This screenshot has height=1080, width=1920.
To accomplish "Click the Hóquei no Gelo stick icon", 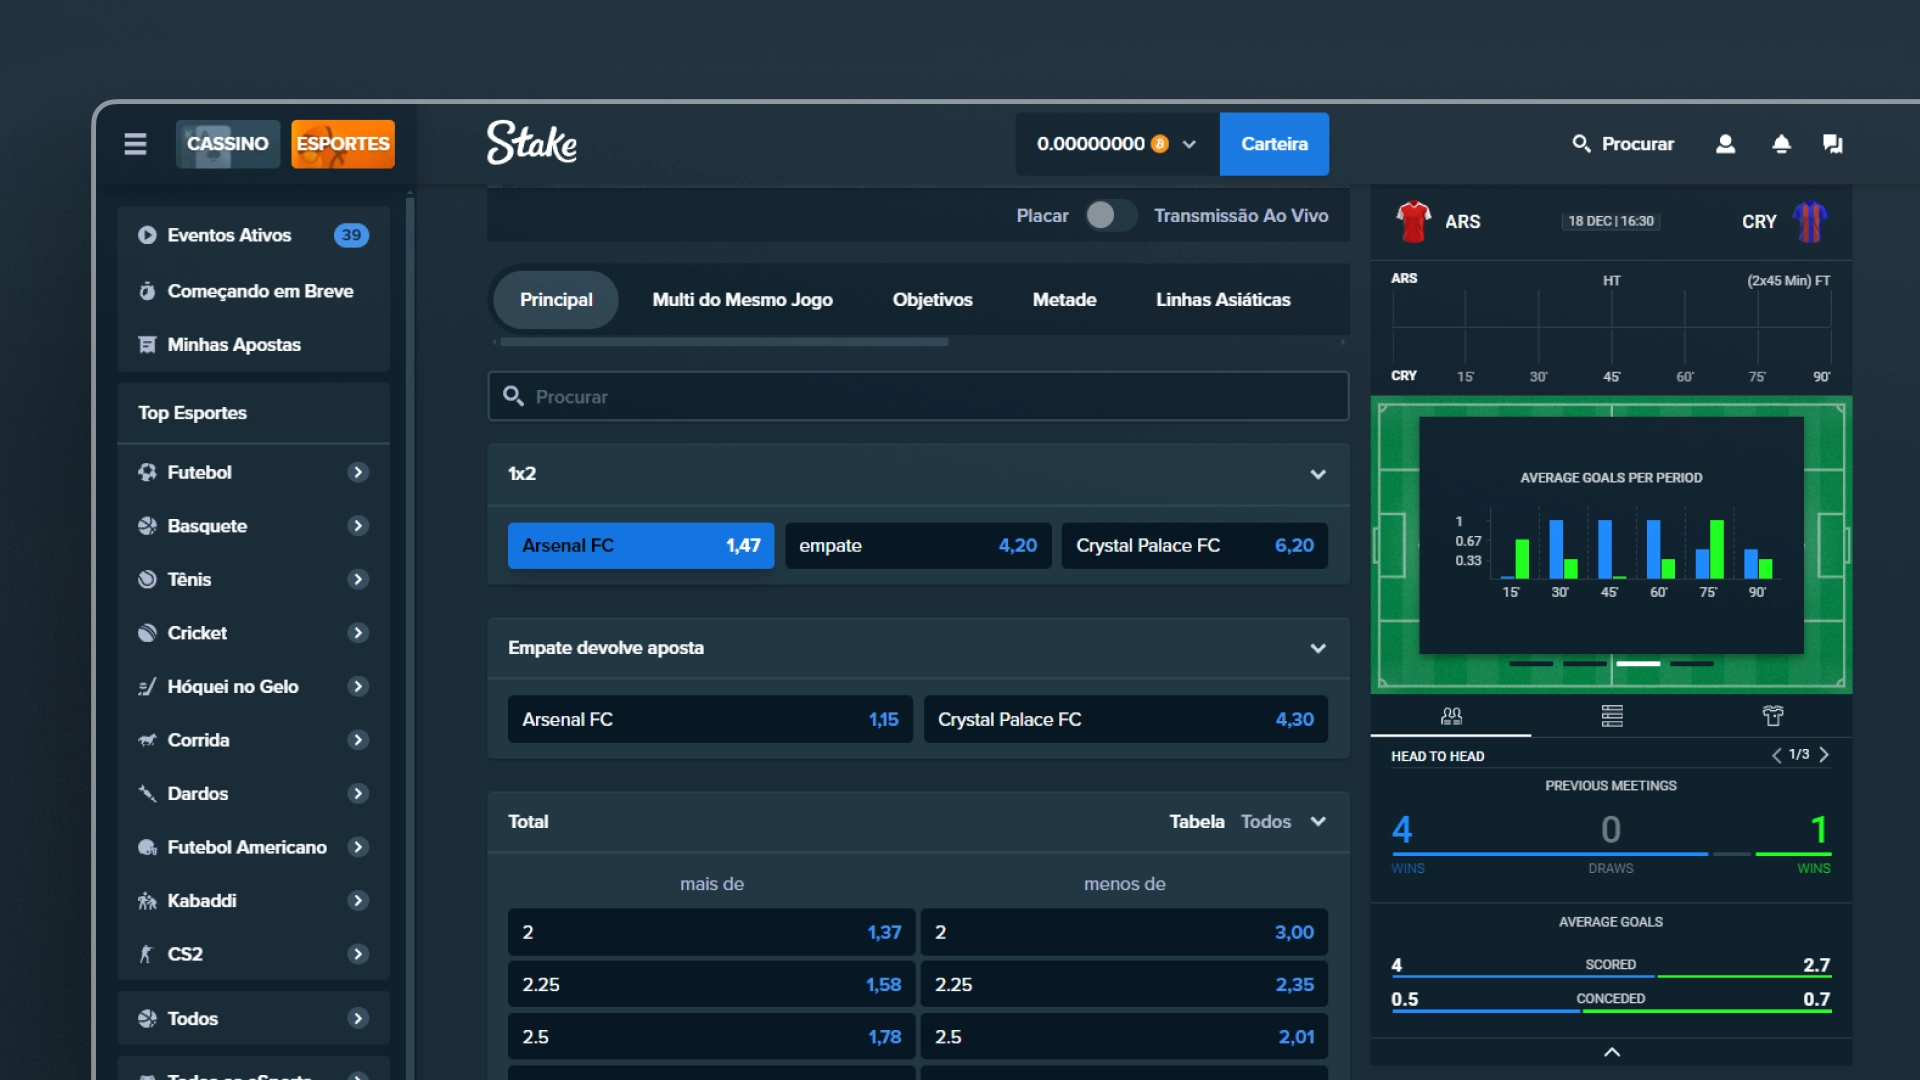I will (147, 687).
